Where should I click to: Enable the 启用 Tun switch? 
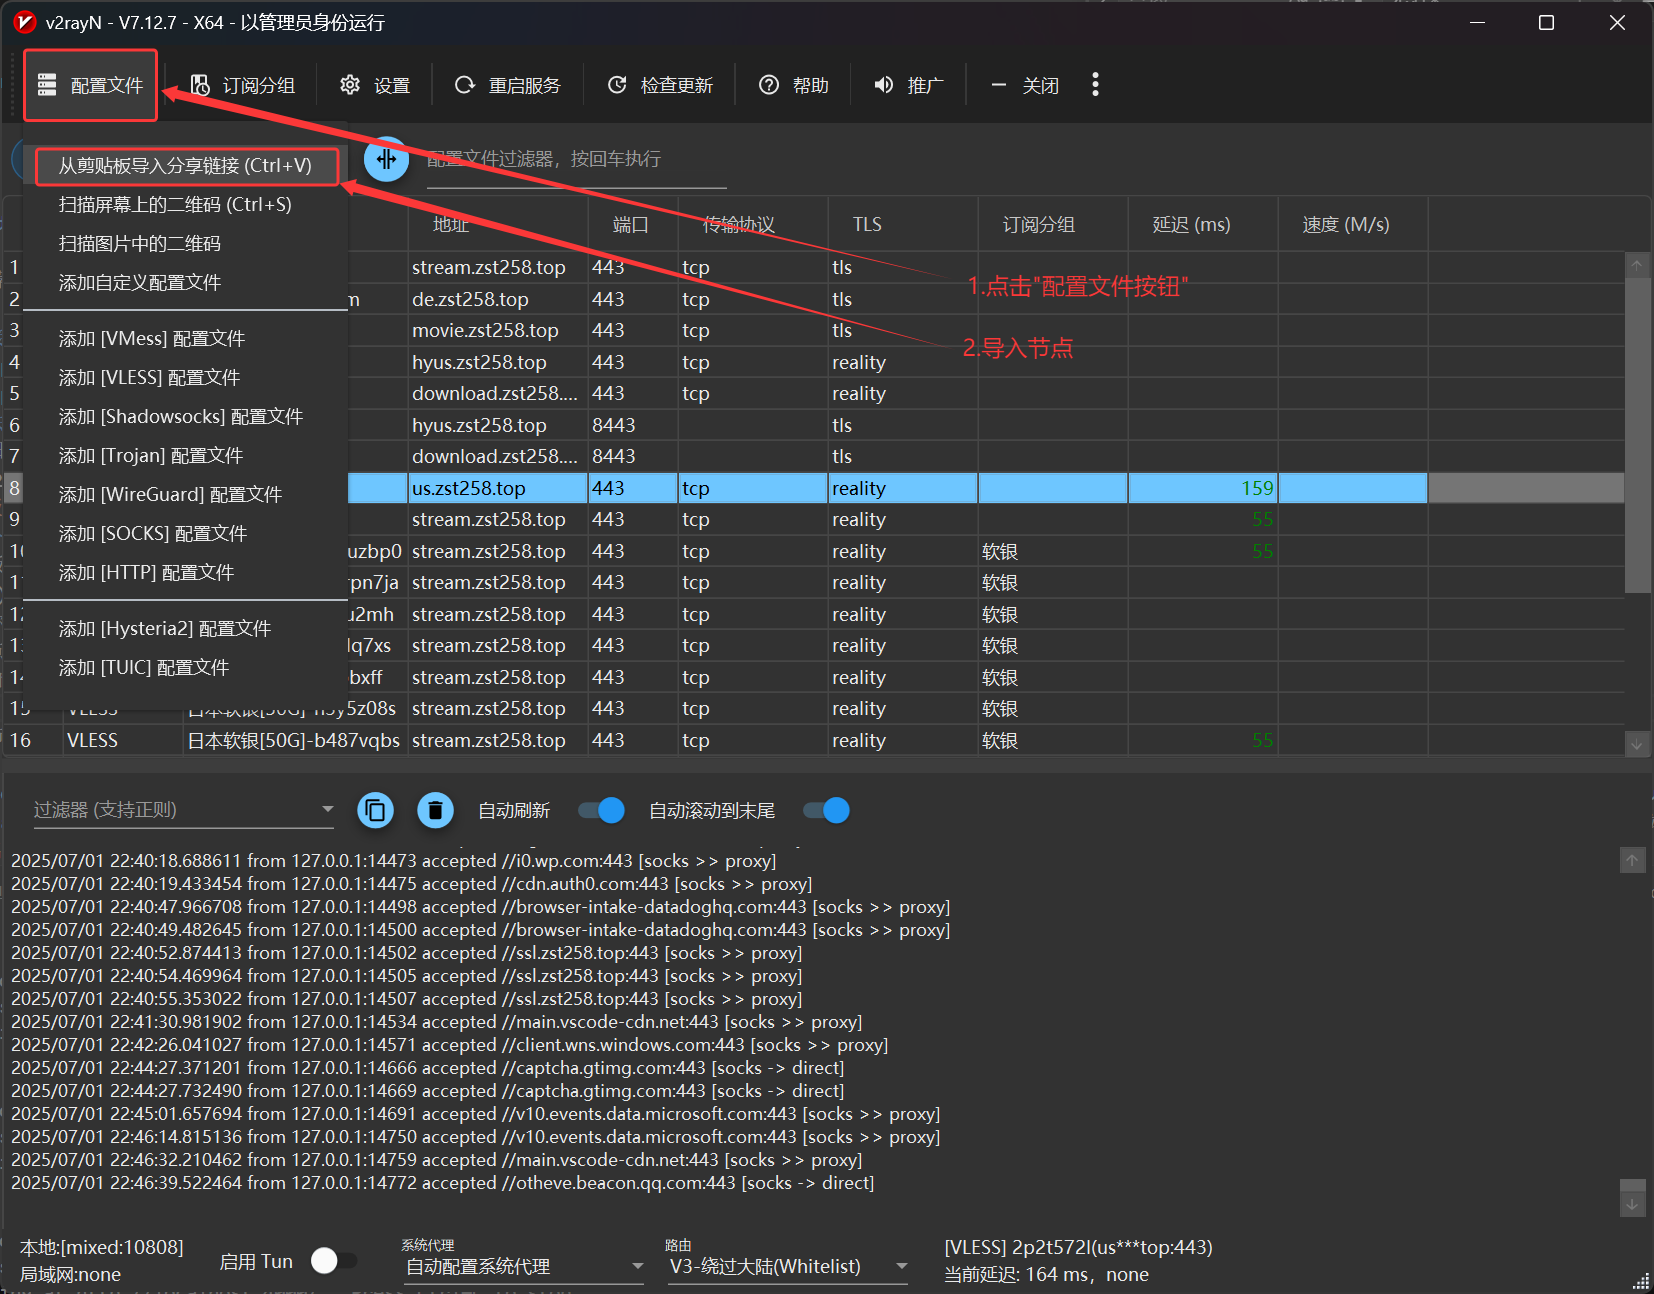pos(333,1261)
